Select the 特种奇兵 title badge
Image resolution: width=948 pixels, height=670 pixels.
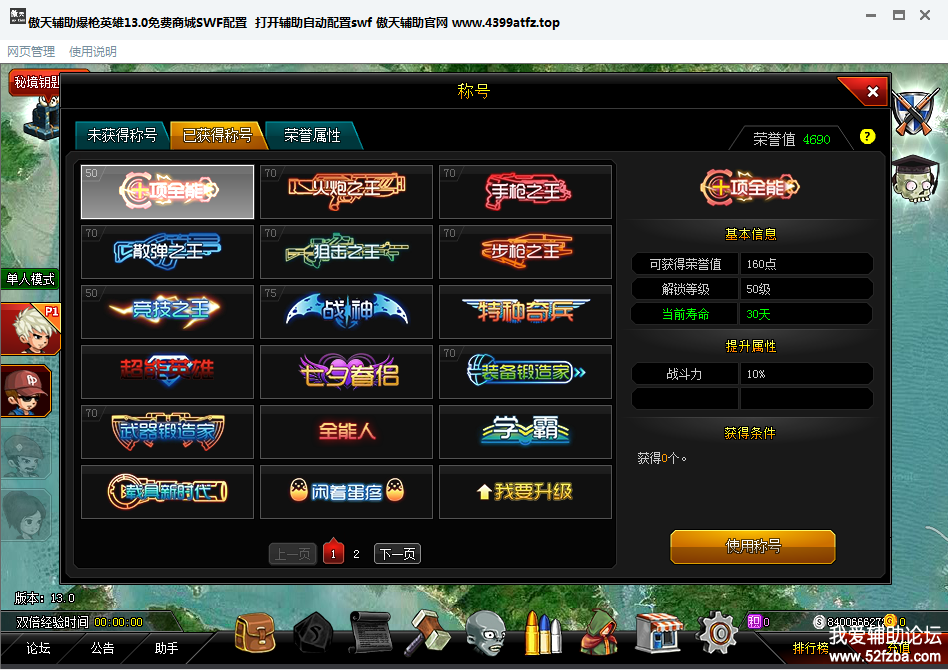525,311
